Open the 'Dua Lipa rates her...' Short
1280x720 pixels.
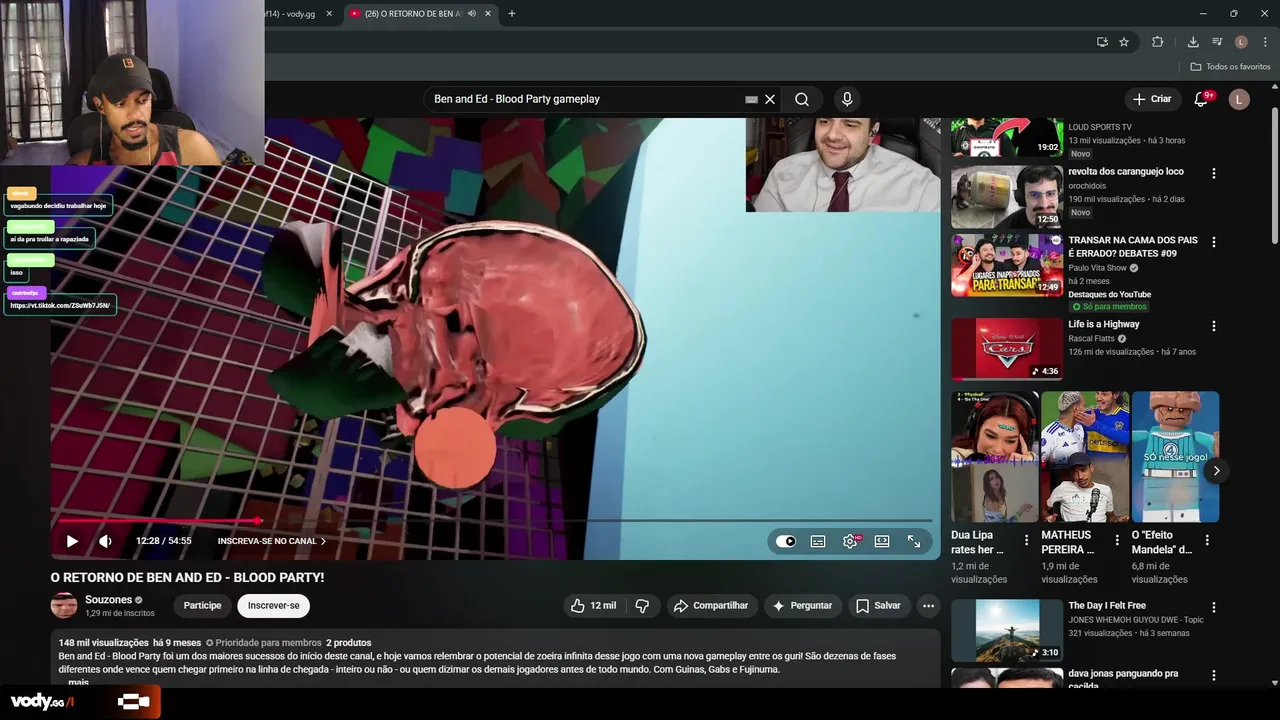tap(995, 456)
